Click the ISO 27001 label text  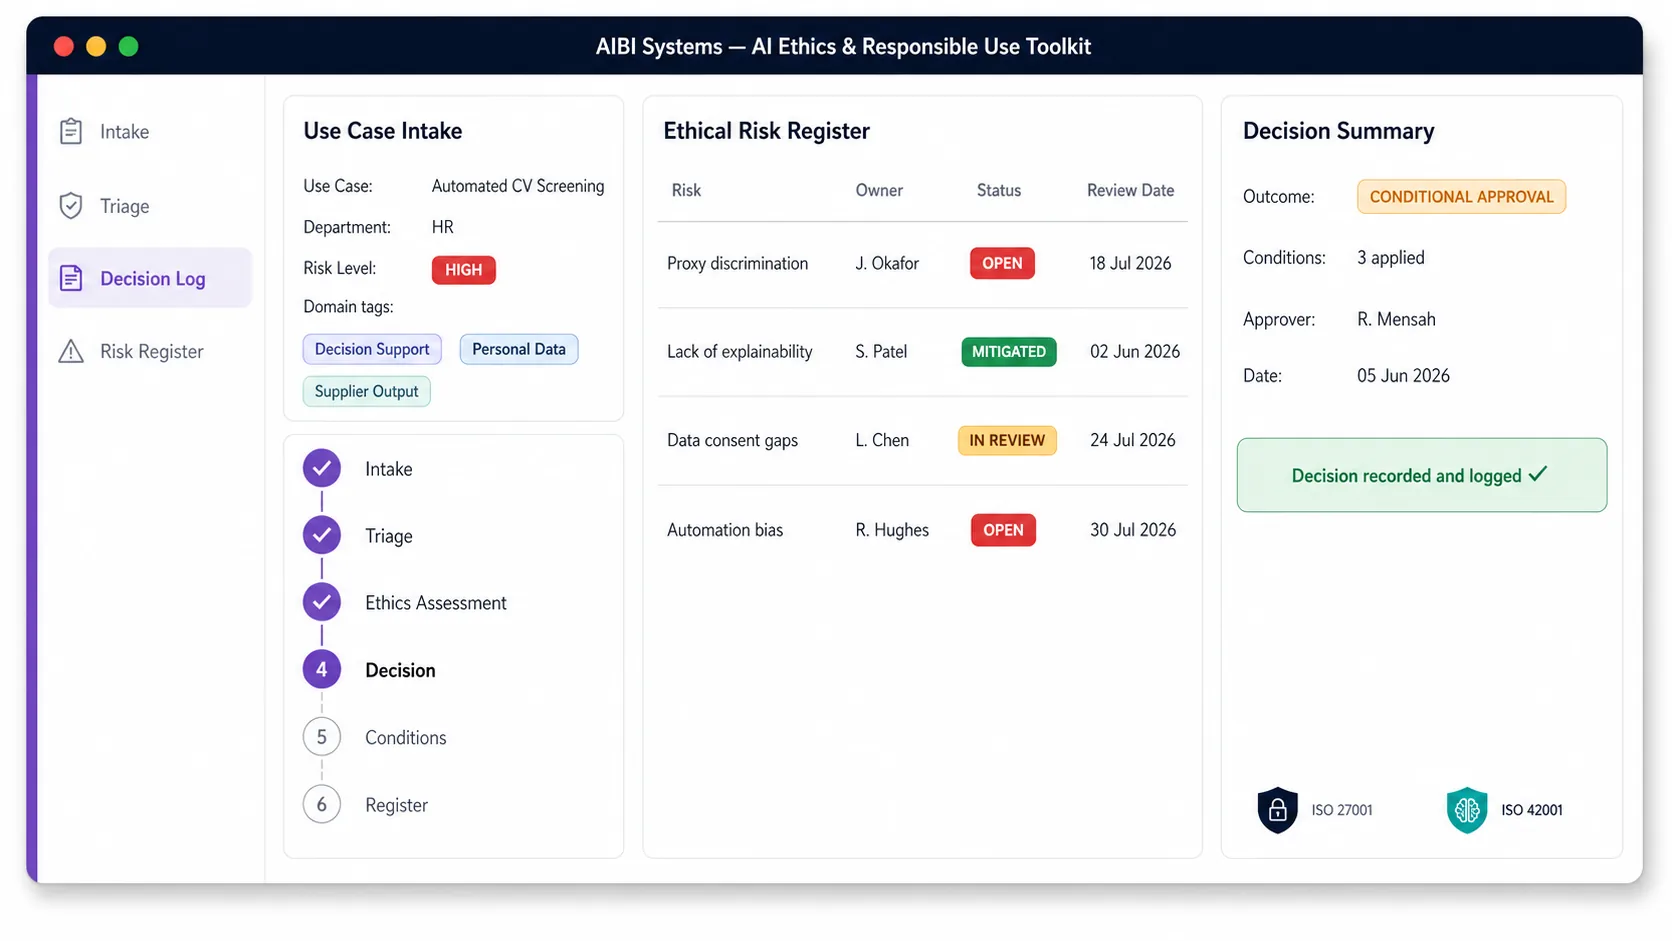click(x=1342, y=810)
